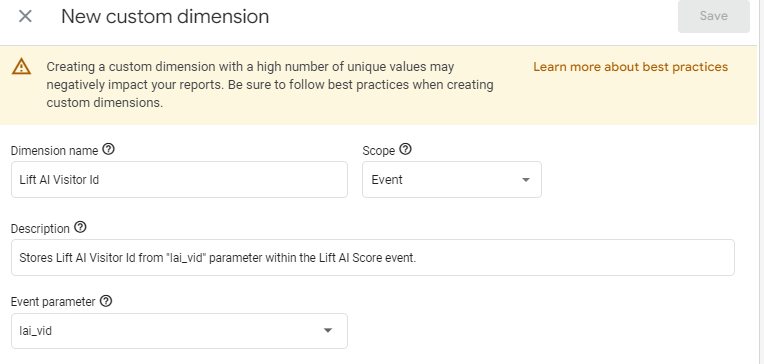Expand Scope using its dropdown arrow
The height and width of the screenshot is (364, 764).
tap(526, 180)
